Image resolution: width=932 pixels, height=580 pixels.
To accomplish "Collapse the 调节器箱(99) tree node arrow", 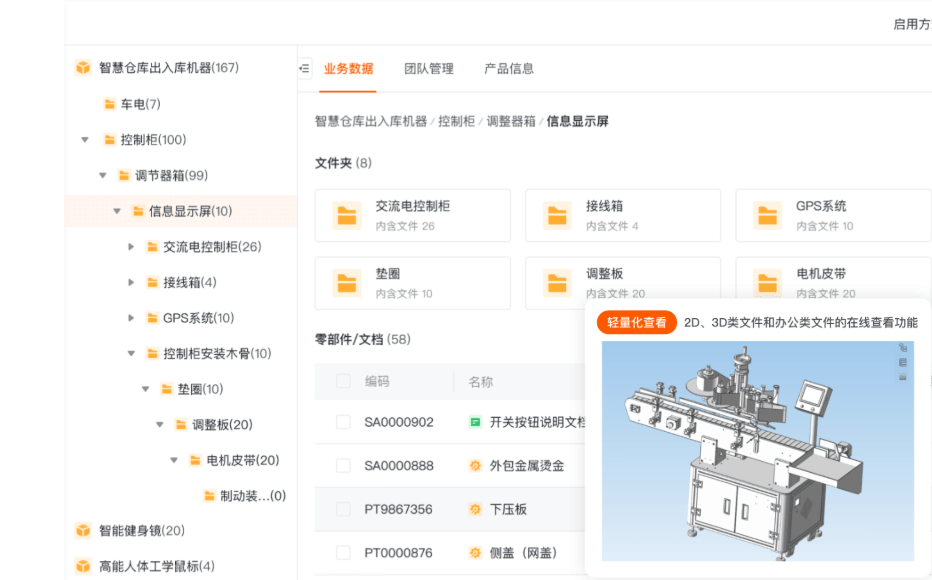I will pyautogui.click(x=103, y=175).
